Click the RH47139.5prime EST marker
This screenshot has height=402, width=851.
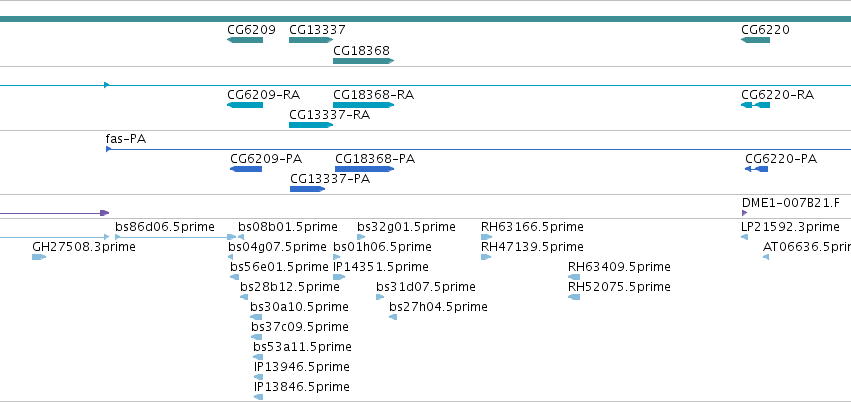click(x=486, y=257)
